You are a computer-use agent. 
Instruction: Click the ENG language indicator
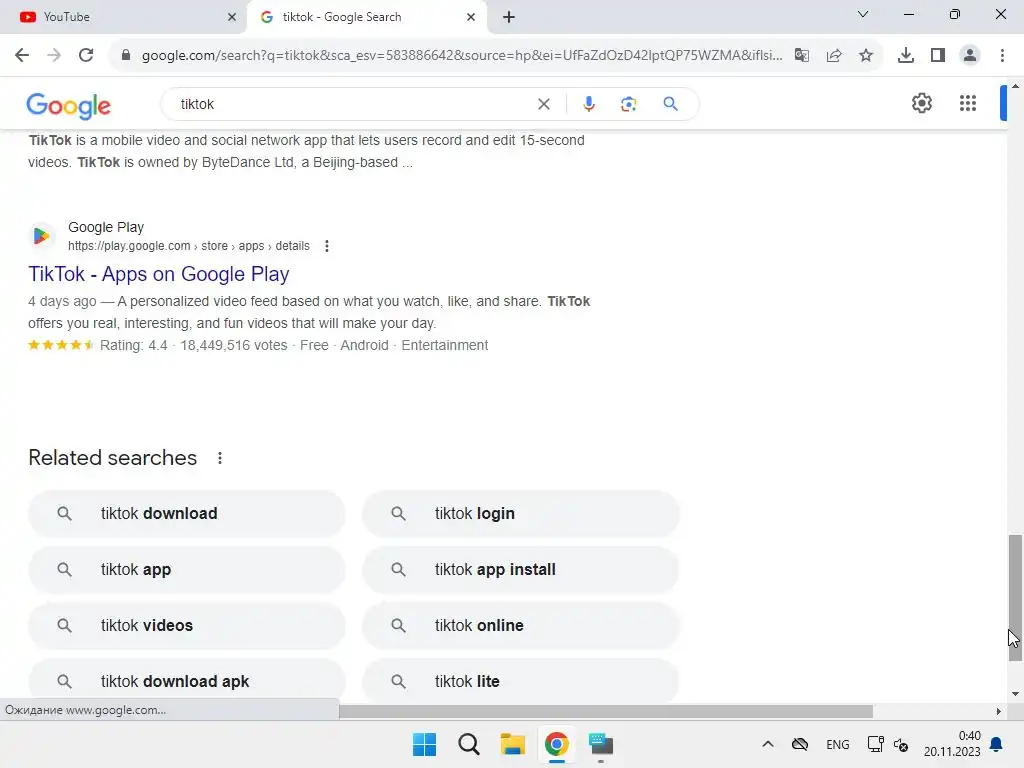pos(838,744)
